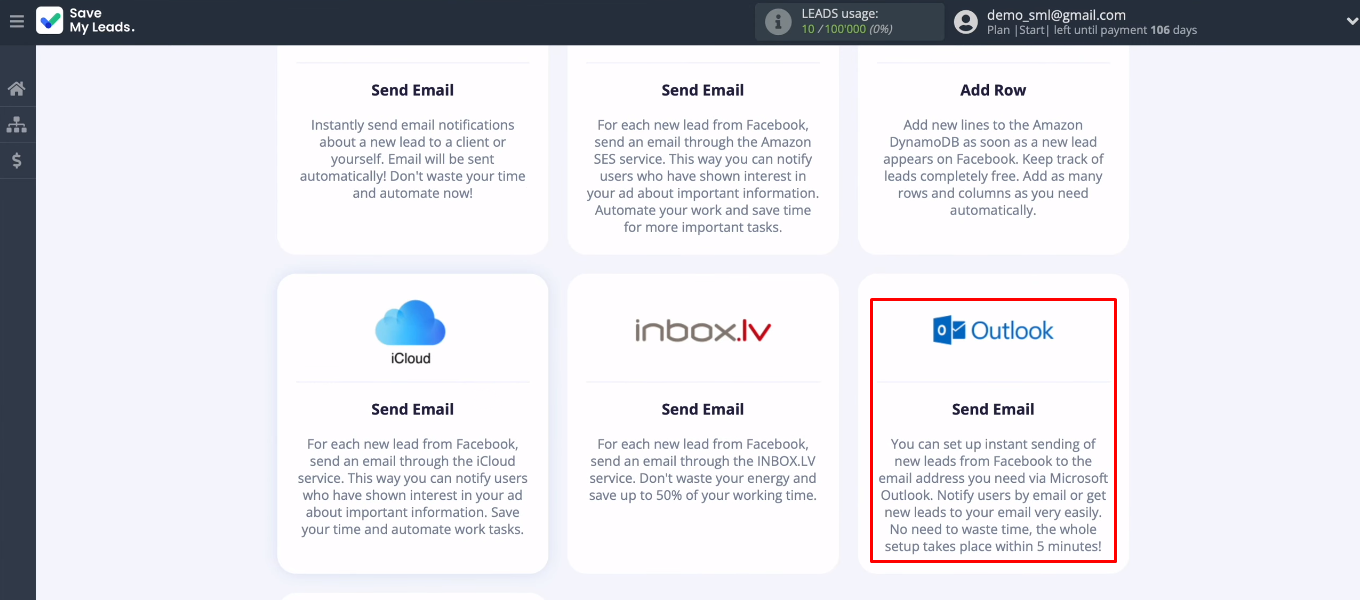This screenshot has height=600, width=1360.
Task: Open INBOX.LV Send Email card title
Action: [703, 409]
